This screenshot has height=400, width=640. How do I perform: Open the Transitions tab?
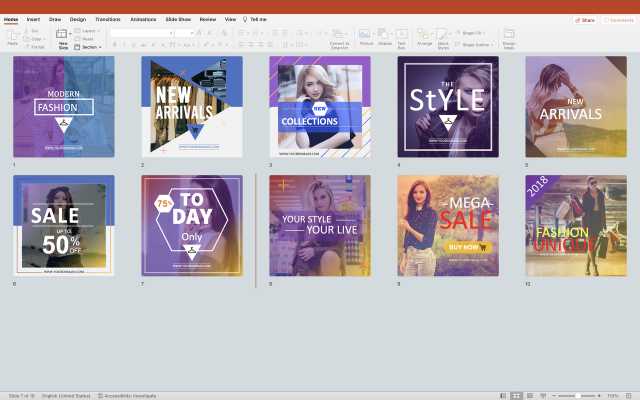(107, 19)
